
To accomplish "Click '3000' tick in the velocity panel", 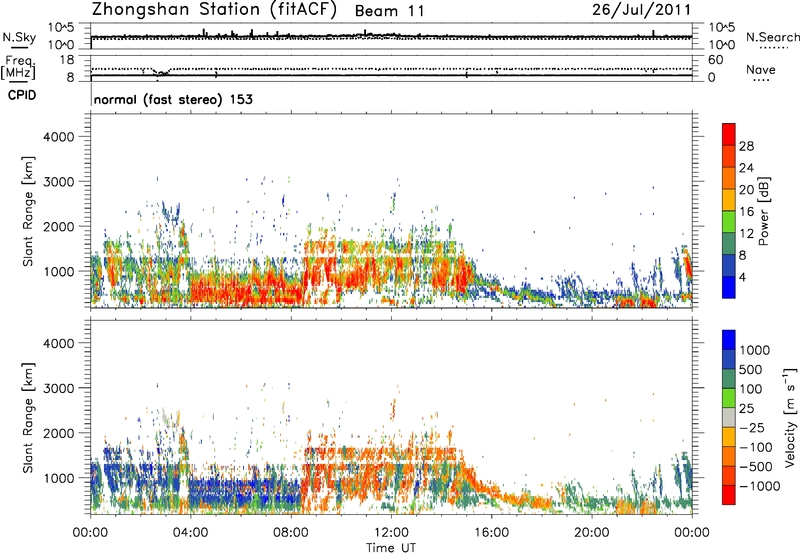I will click(59, 388).
